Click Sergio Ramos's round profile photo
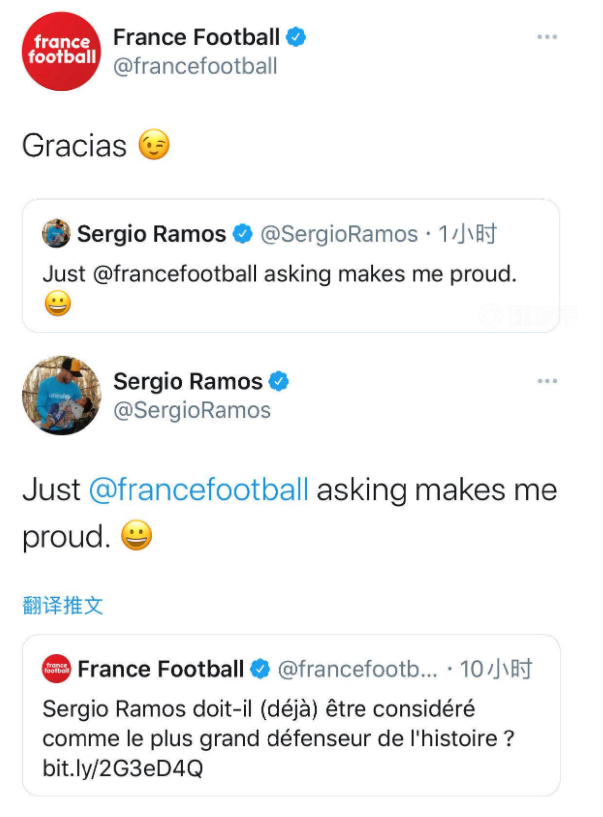The width and height of the screenshot is (603, 817). [62, 395]
